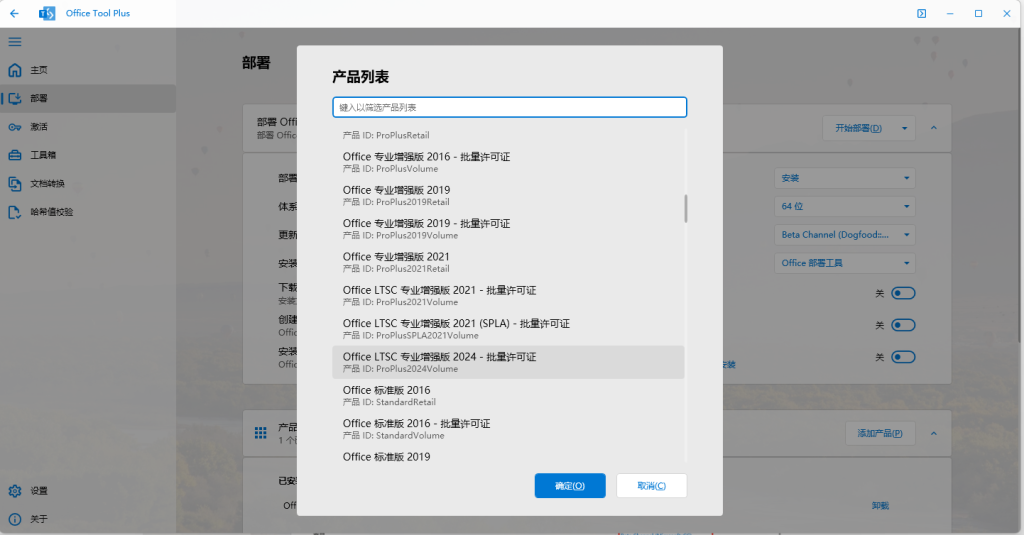Open the 激活 activation page
The image size is (1024, 535).
pos(88,127)
